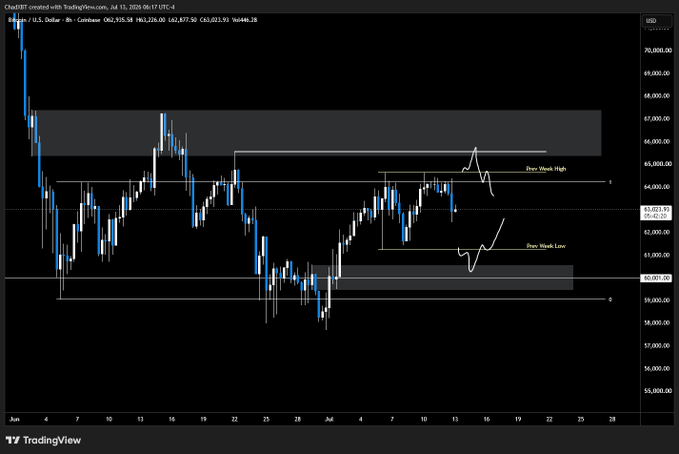The image size is (679, 454).
Task: Click the Fib level '1' label
Action: [610, 182]
